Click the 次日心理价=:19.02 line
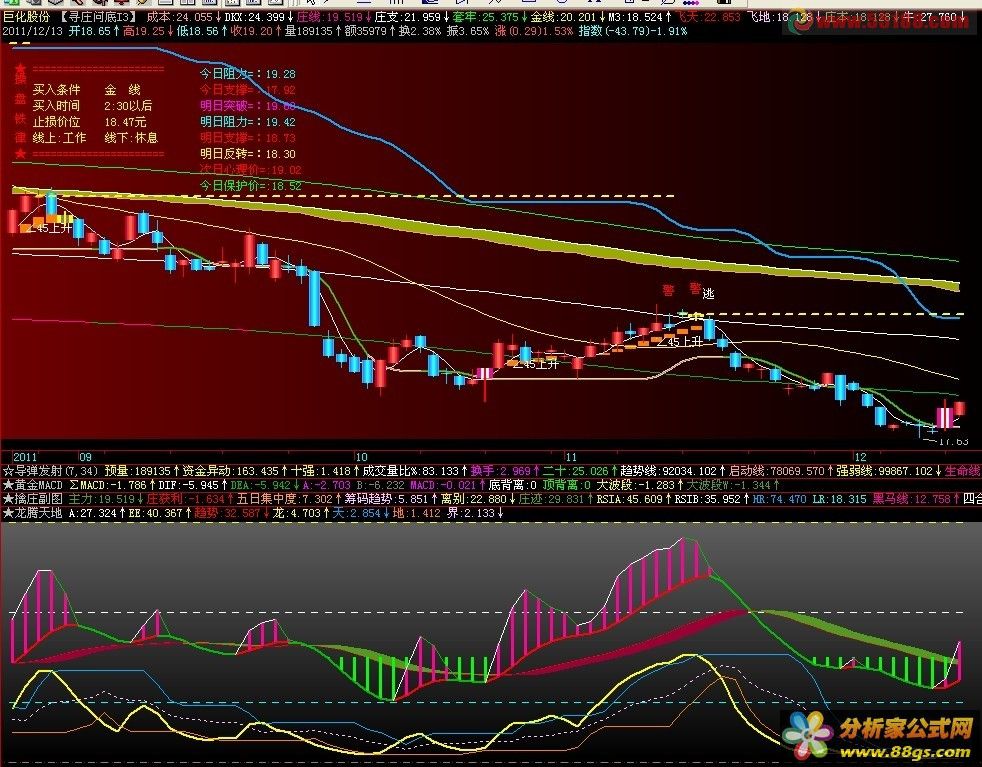This screenshot has height=767, width=982. tap(251, 170)
